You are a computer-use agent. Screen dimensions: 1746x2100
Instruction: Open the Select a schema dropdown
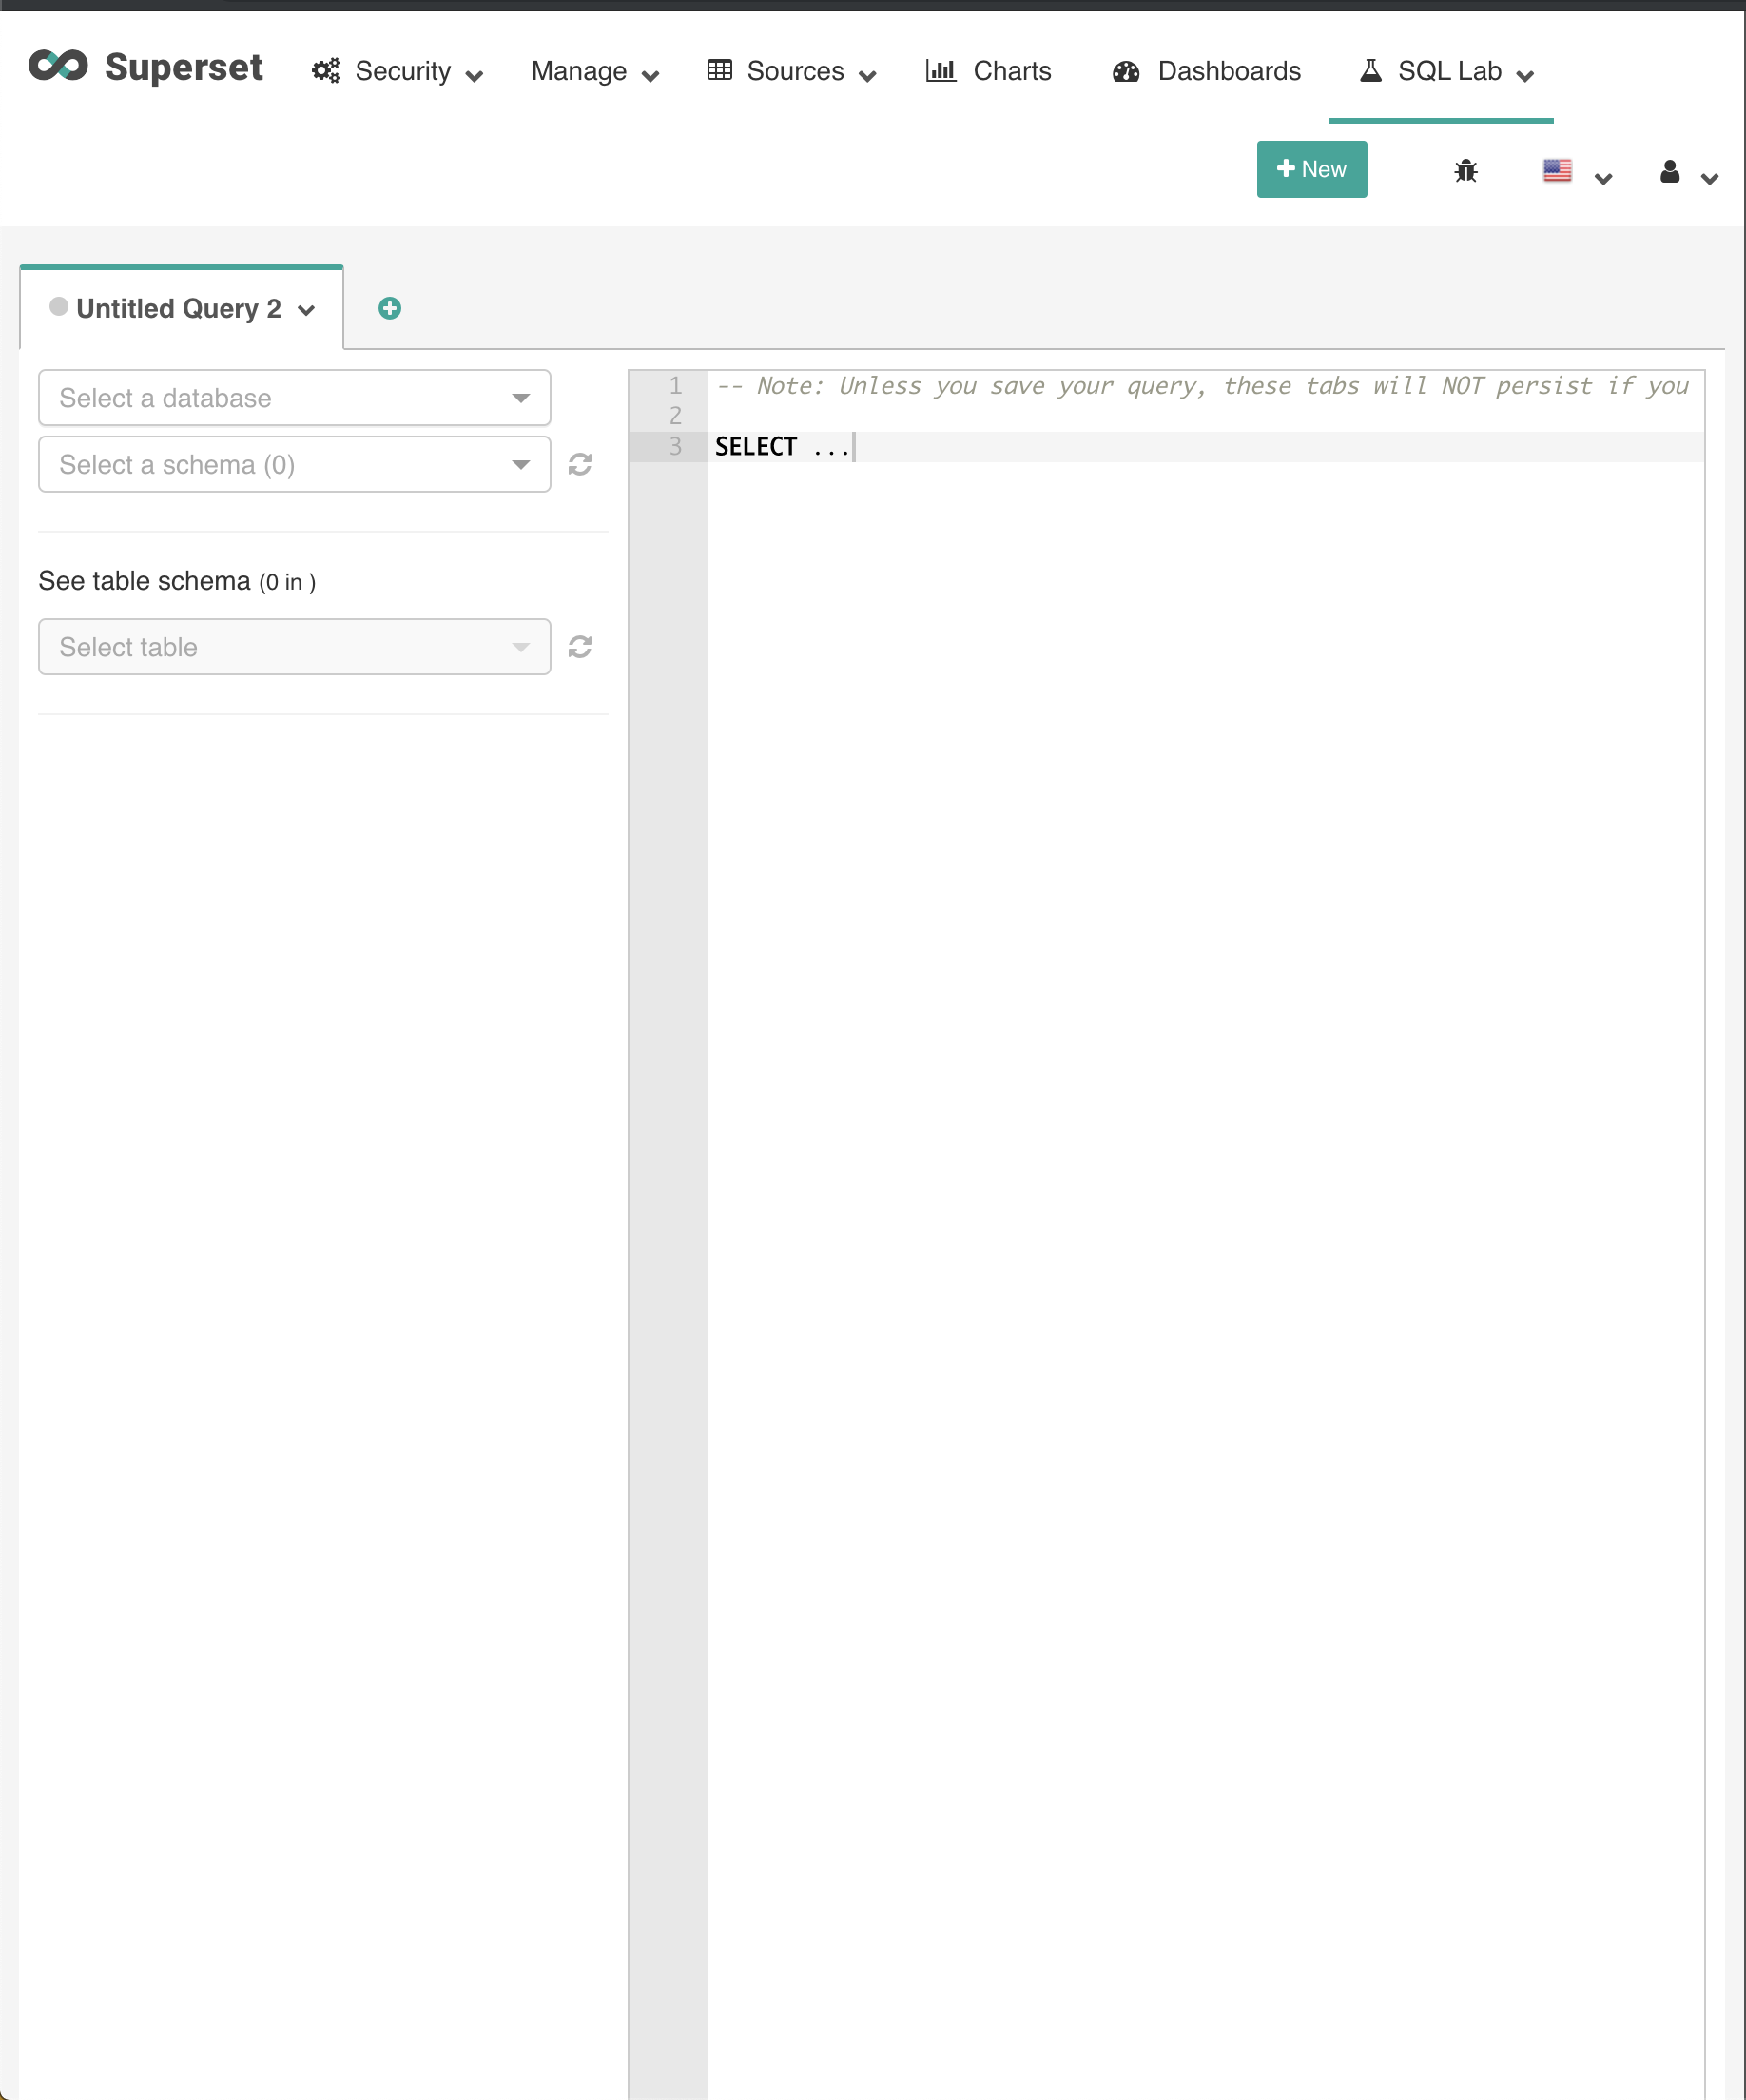294,464
